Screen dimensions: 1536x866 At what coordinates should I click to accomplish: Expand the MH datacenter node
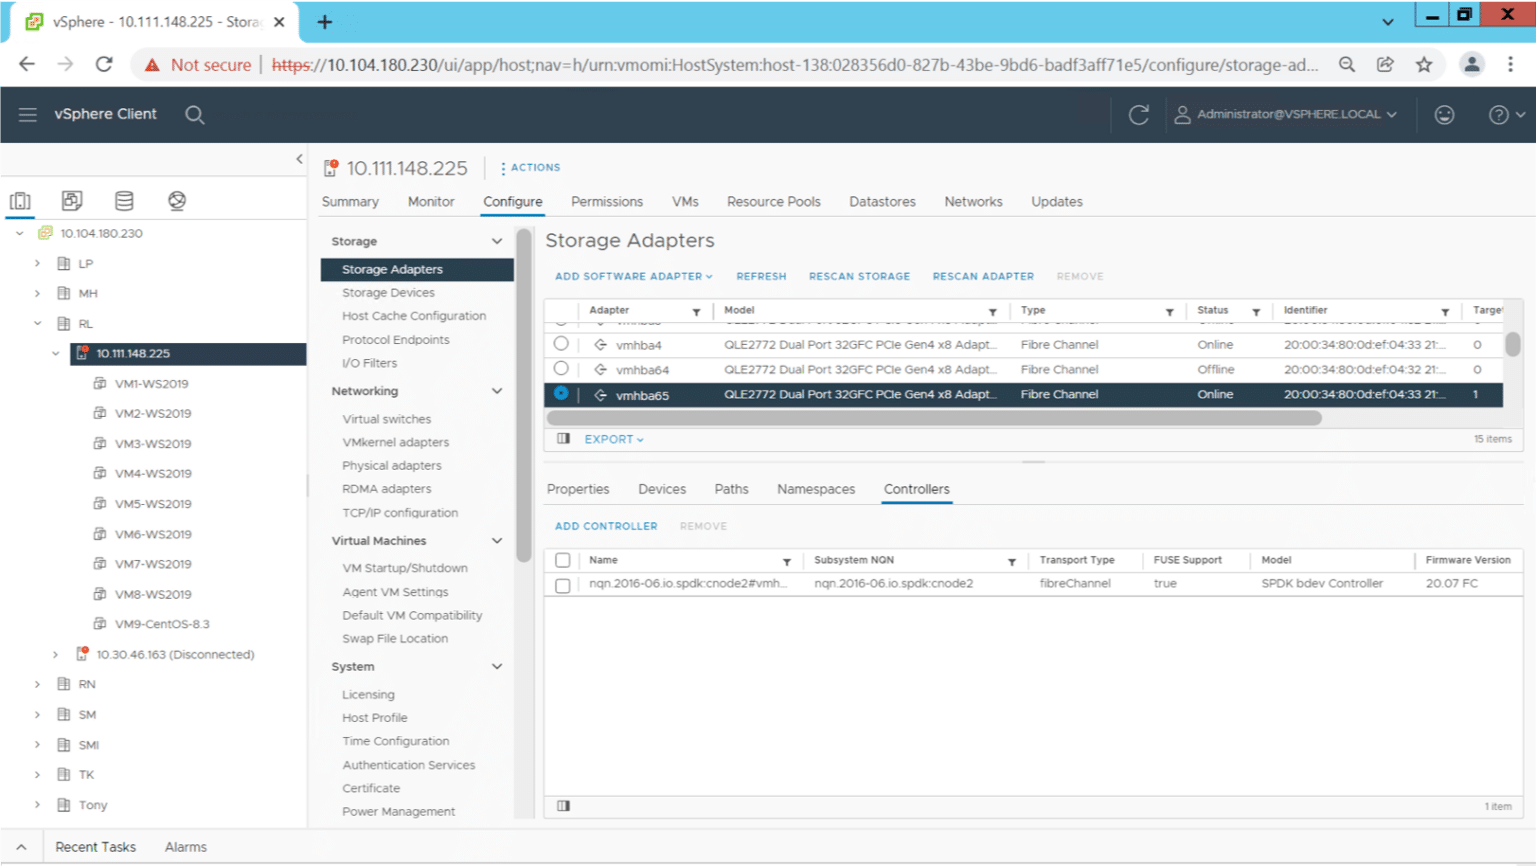pos(37,294)
